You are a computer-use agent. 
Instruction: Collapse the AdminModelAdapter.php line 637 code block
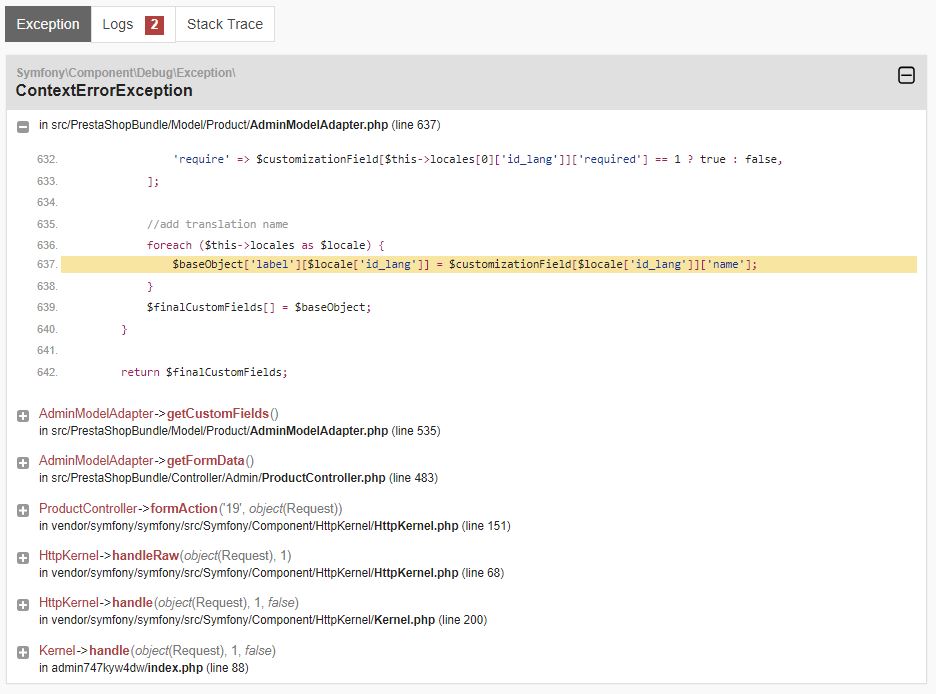point(23,127)
